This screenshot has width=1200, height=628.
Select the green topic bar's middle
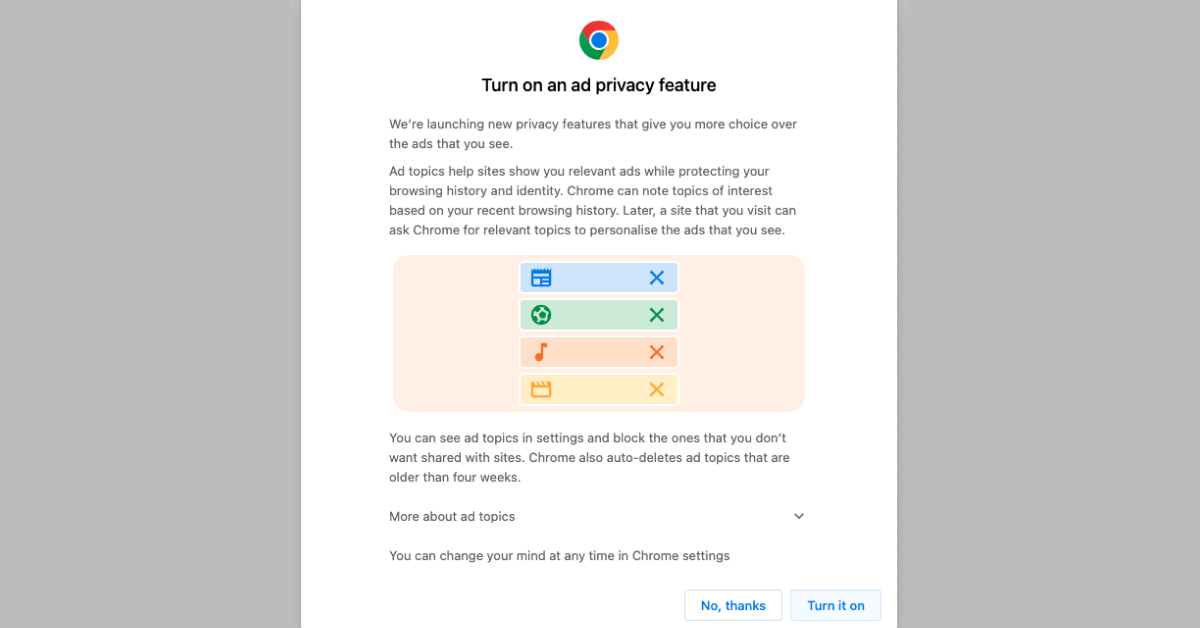pos(599,315)
